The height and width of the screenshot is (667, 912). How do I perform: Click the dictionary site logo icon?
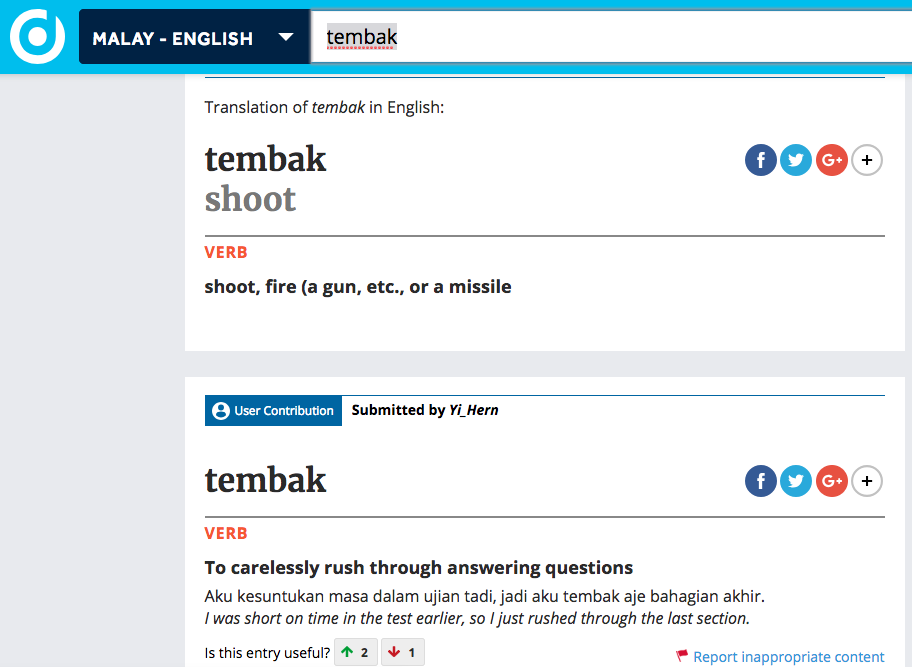click(37, 36)
